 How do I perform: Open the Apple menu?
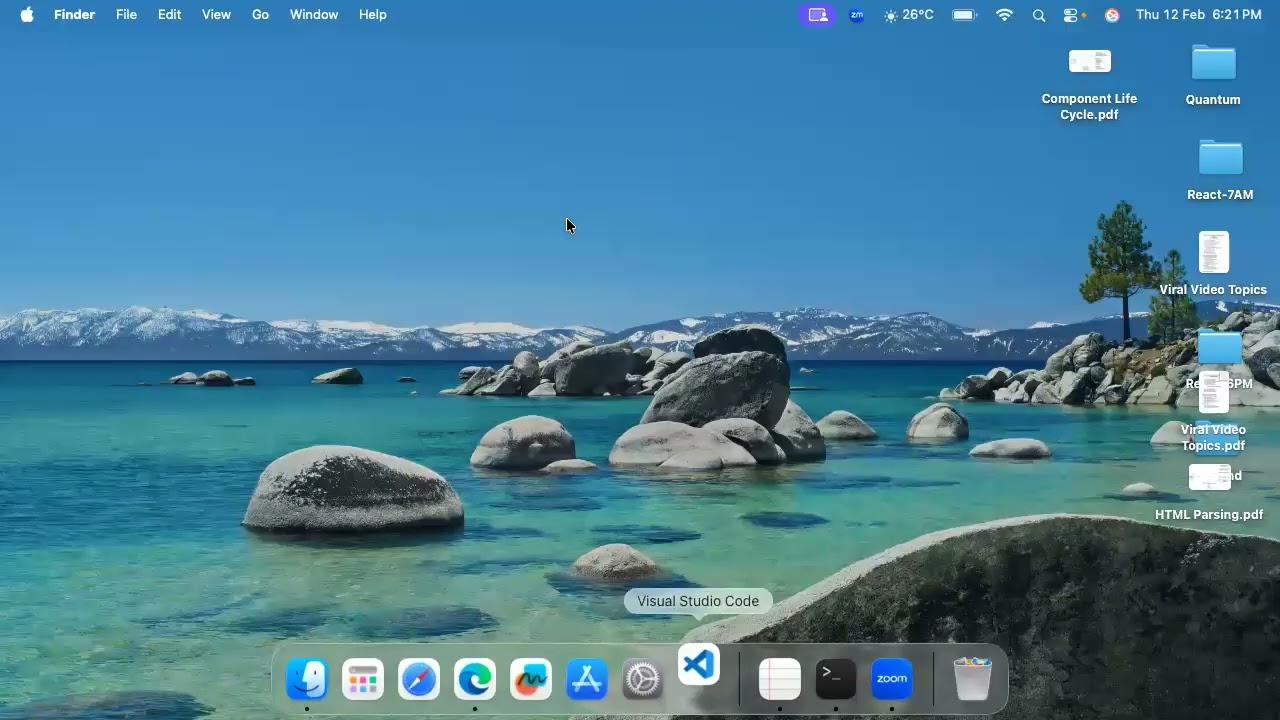coord(27,15)
